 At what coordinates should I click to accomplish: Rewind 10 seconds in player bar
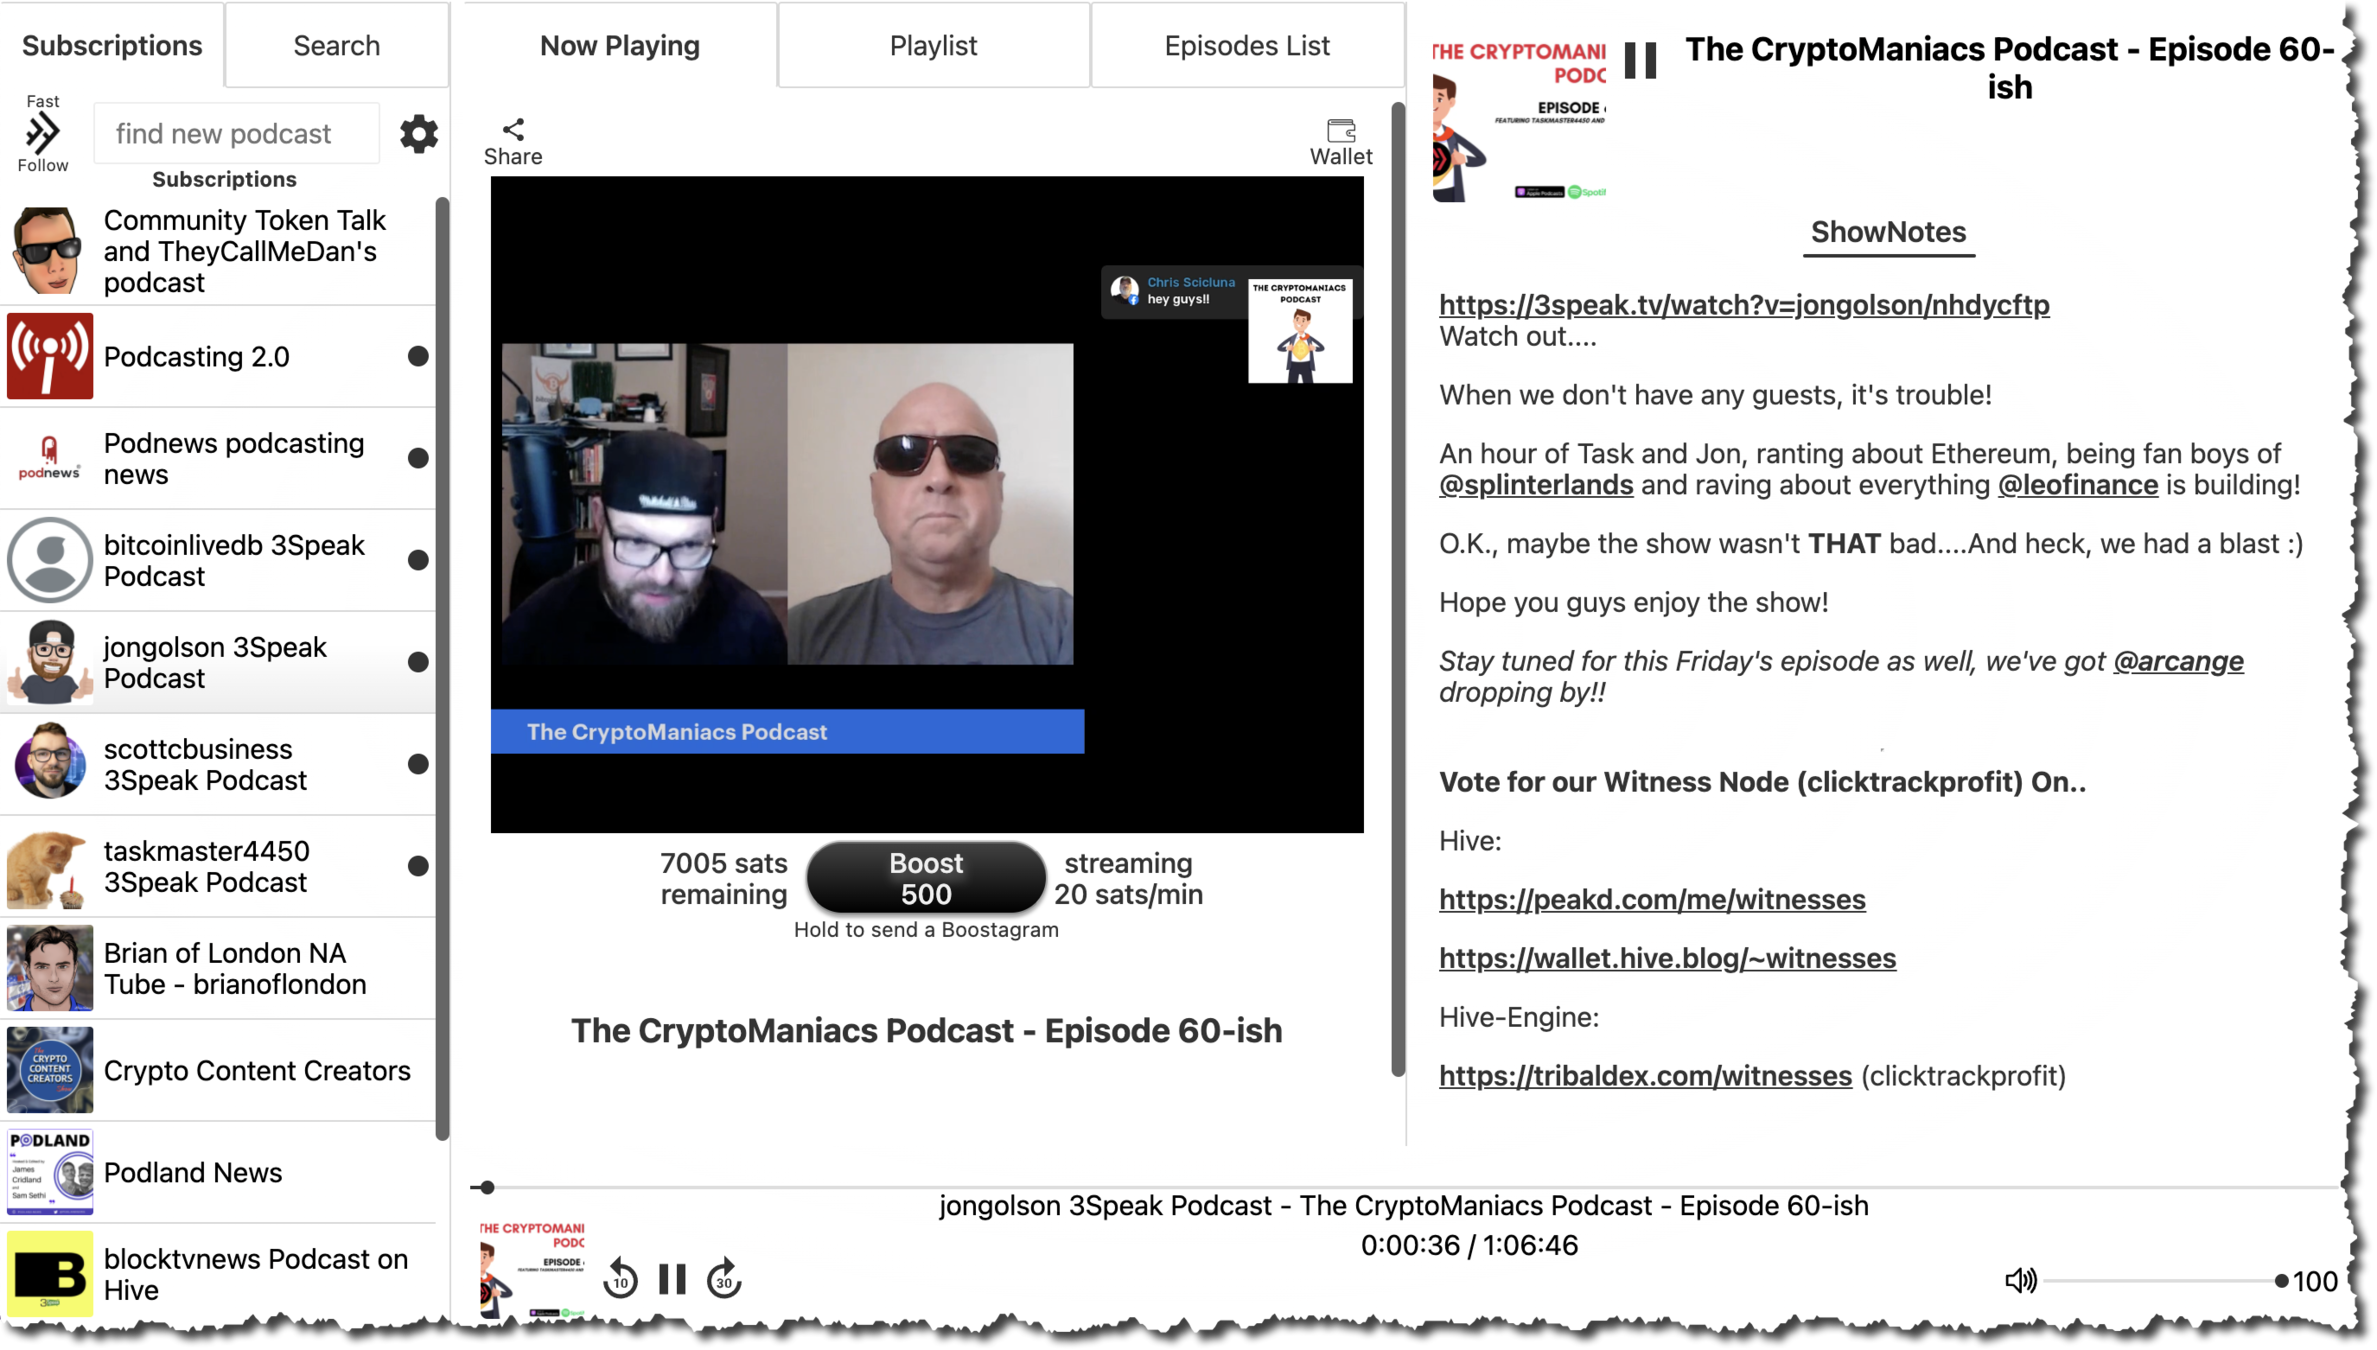point(620,1278)
